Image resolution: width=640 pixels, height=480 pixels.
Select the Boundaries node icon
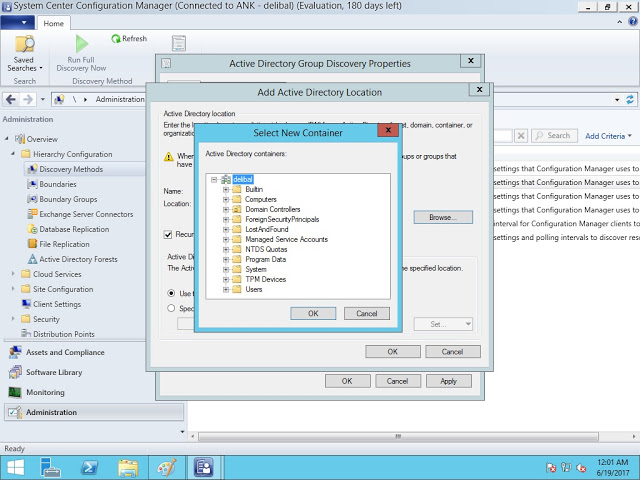click(32, 184)
